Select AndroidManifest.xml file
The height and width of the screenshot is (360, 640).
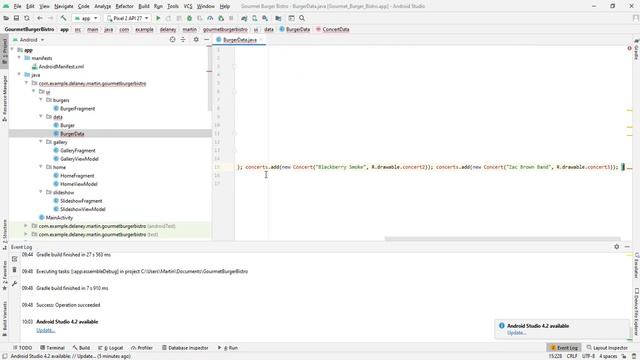click(61, 67)
